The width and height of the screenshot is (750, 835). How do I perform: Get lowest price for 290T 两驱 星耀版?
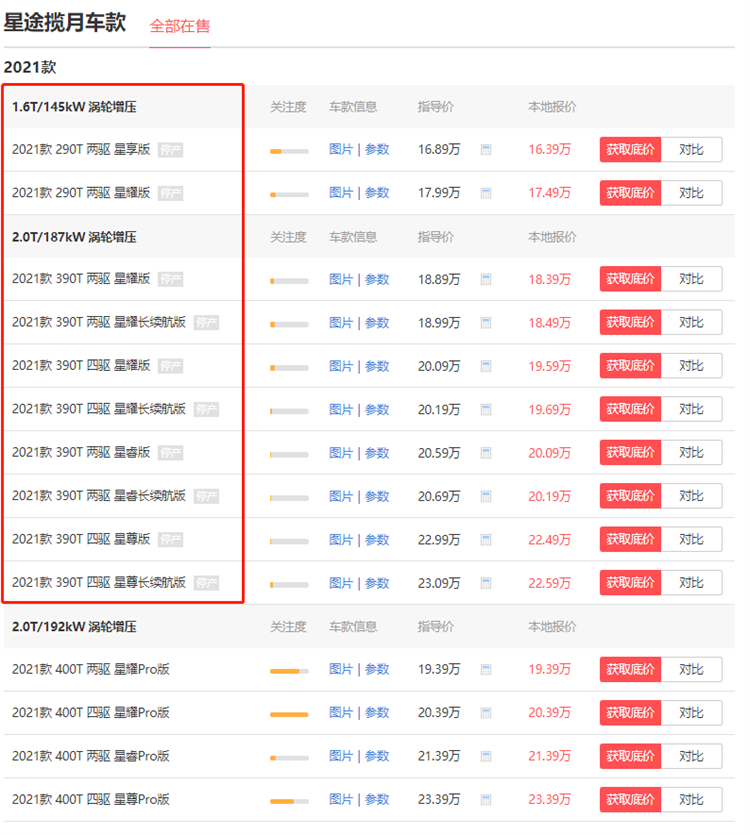(x=630, y=193)
